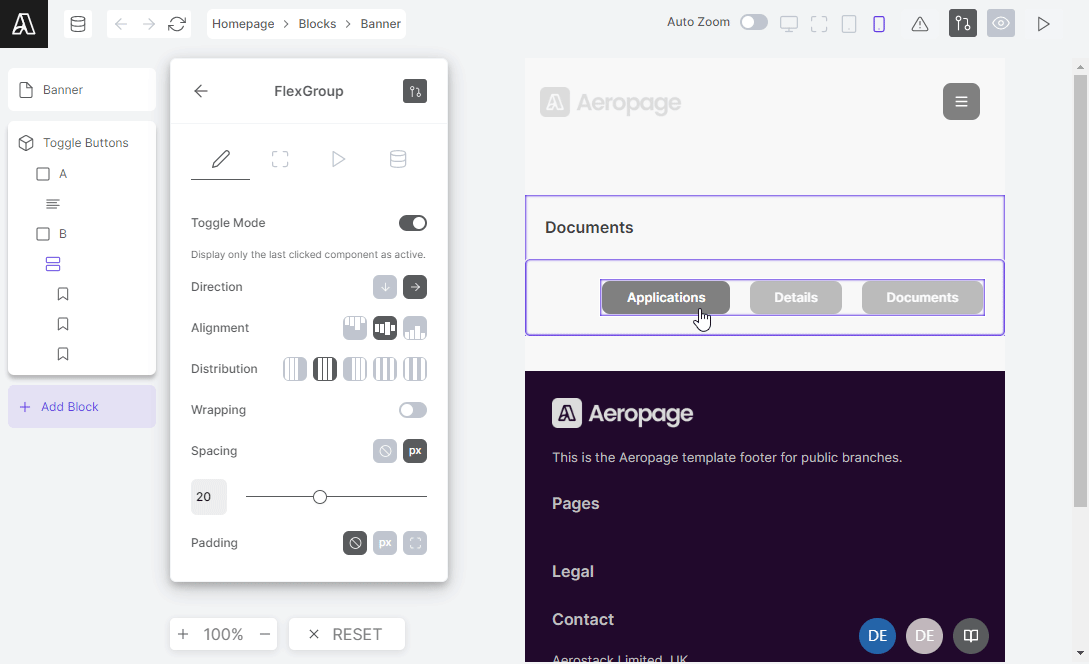The width and height of the screenshot is (1089, 664).
Task: Open the book documentation icon
Action: (971, 636)
